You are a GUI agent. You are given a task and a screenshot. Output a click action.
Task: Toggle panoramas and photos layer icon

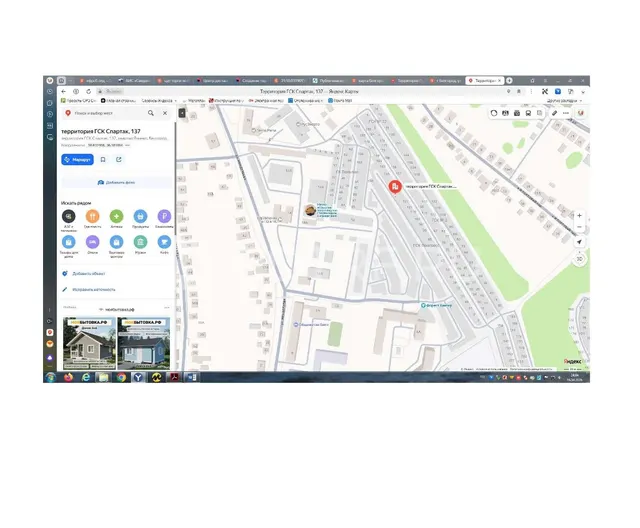pyautogui.click(x=517, y=113)
